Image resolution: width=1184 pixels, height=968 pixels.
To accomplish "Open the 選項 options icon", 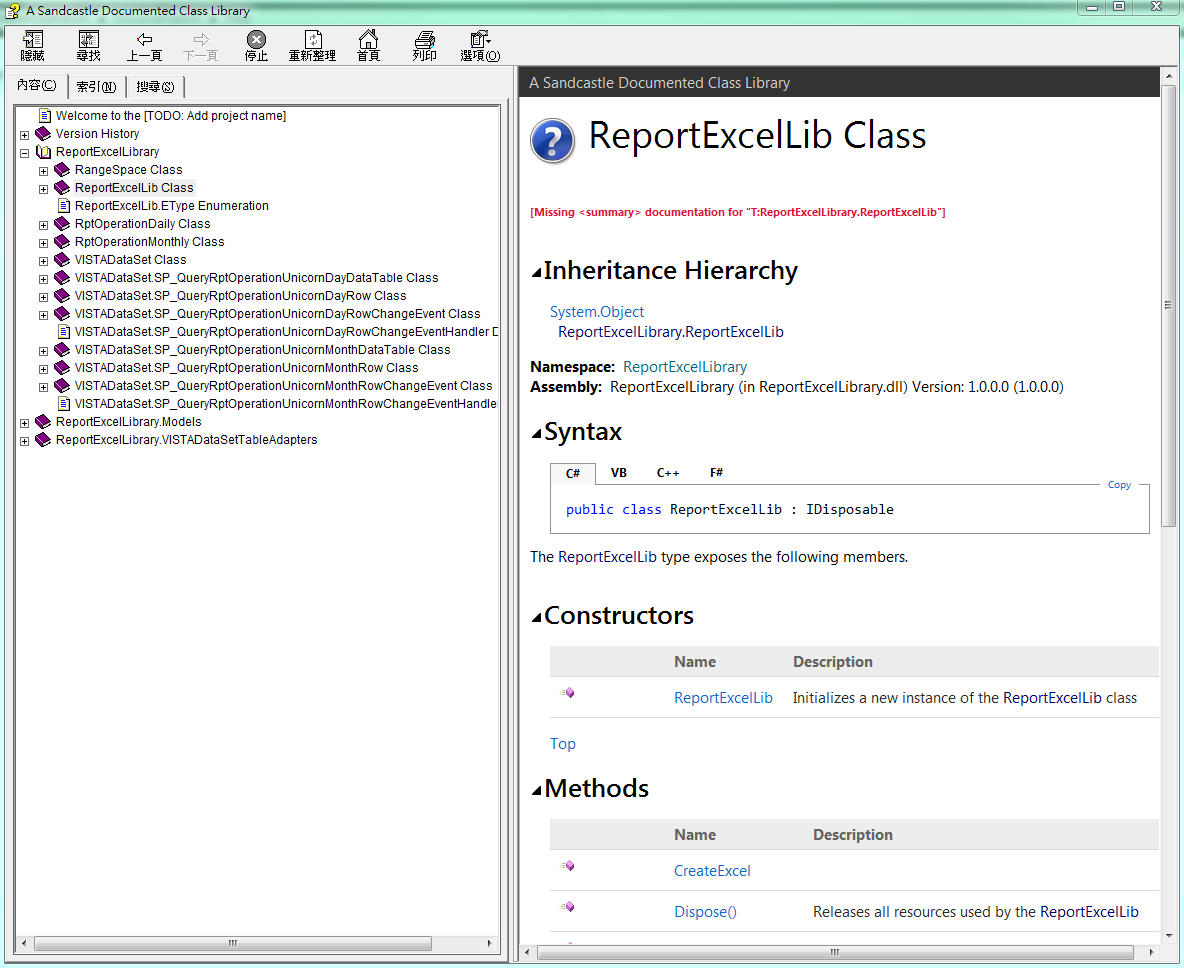I will (x=480, y=45).
